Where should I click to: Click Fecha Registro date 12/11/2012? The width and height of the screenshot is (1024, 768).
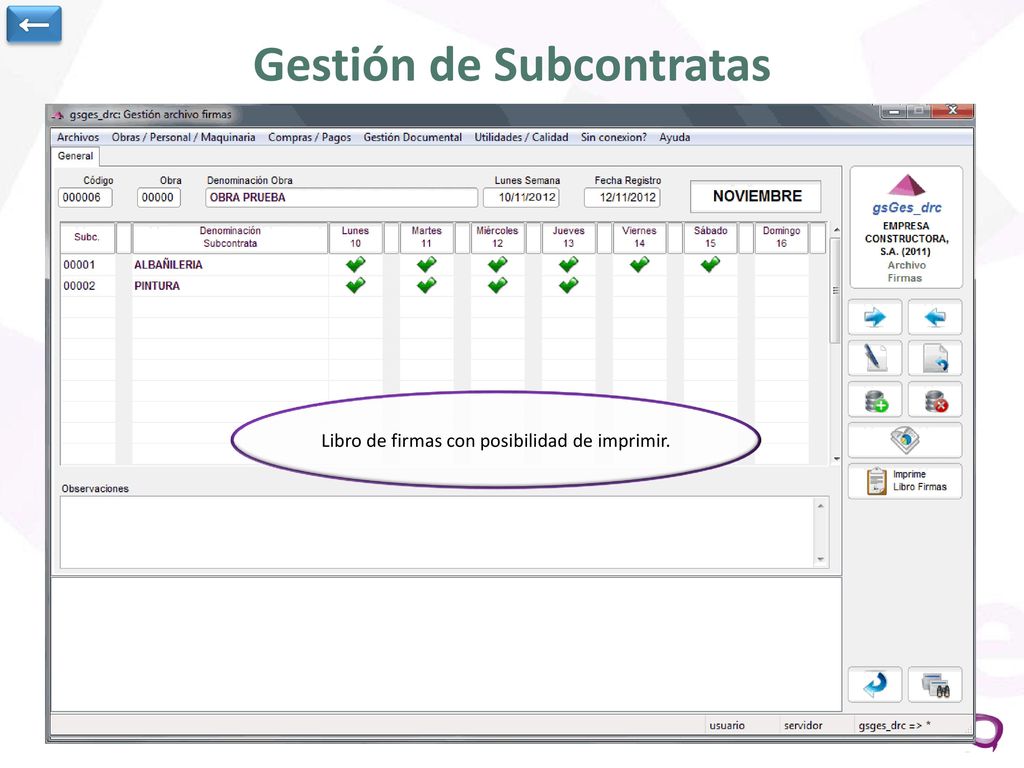[x=622, y=197]
